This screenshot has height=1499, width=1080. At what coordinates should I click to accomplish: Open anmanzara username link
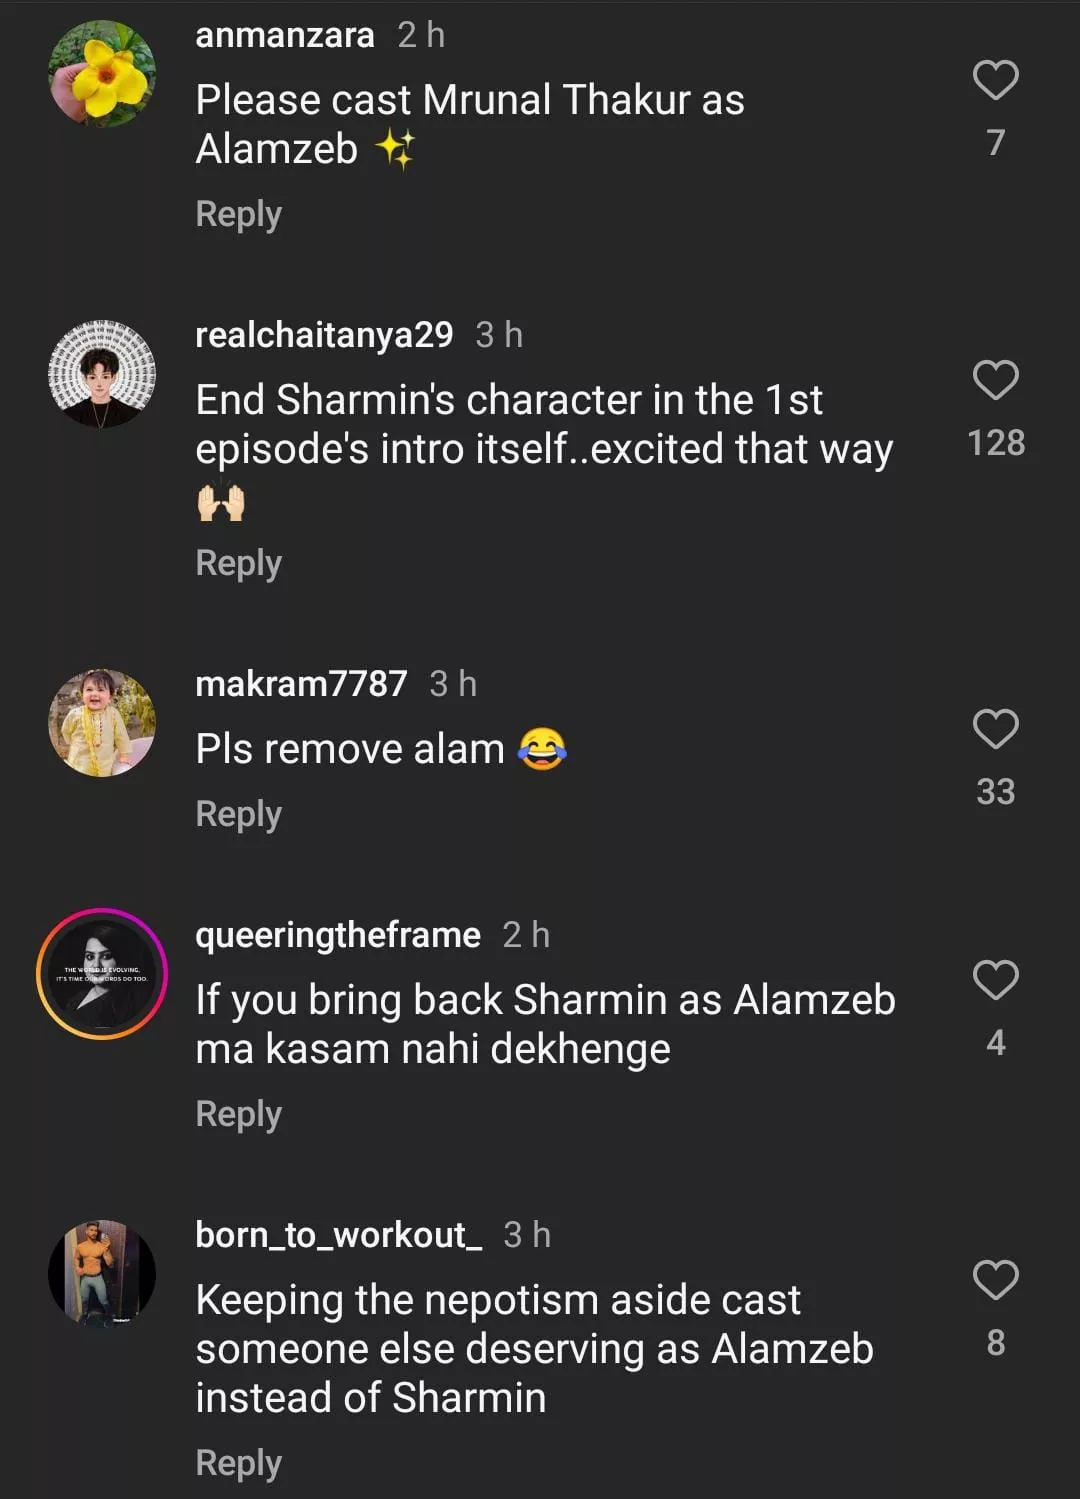pos(285,35)
